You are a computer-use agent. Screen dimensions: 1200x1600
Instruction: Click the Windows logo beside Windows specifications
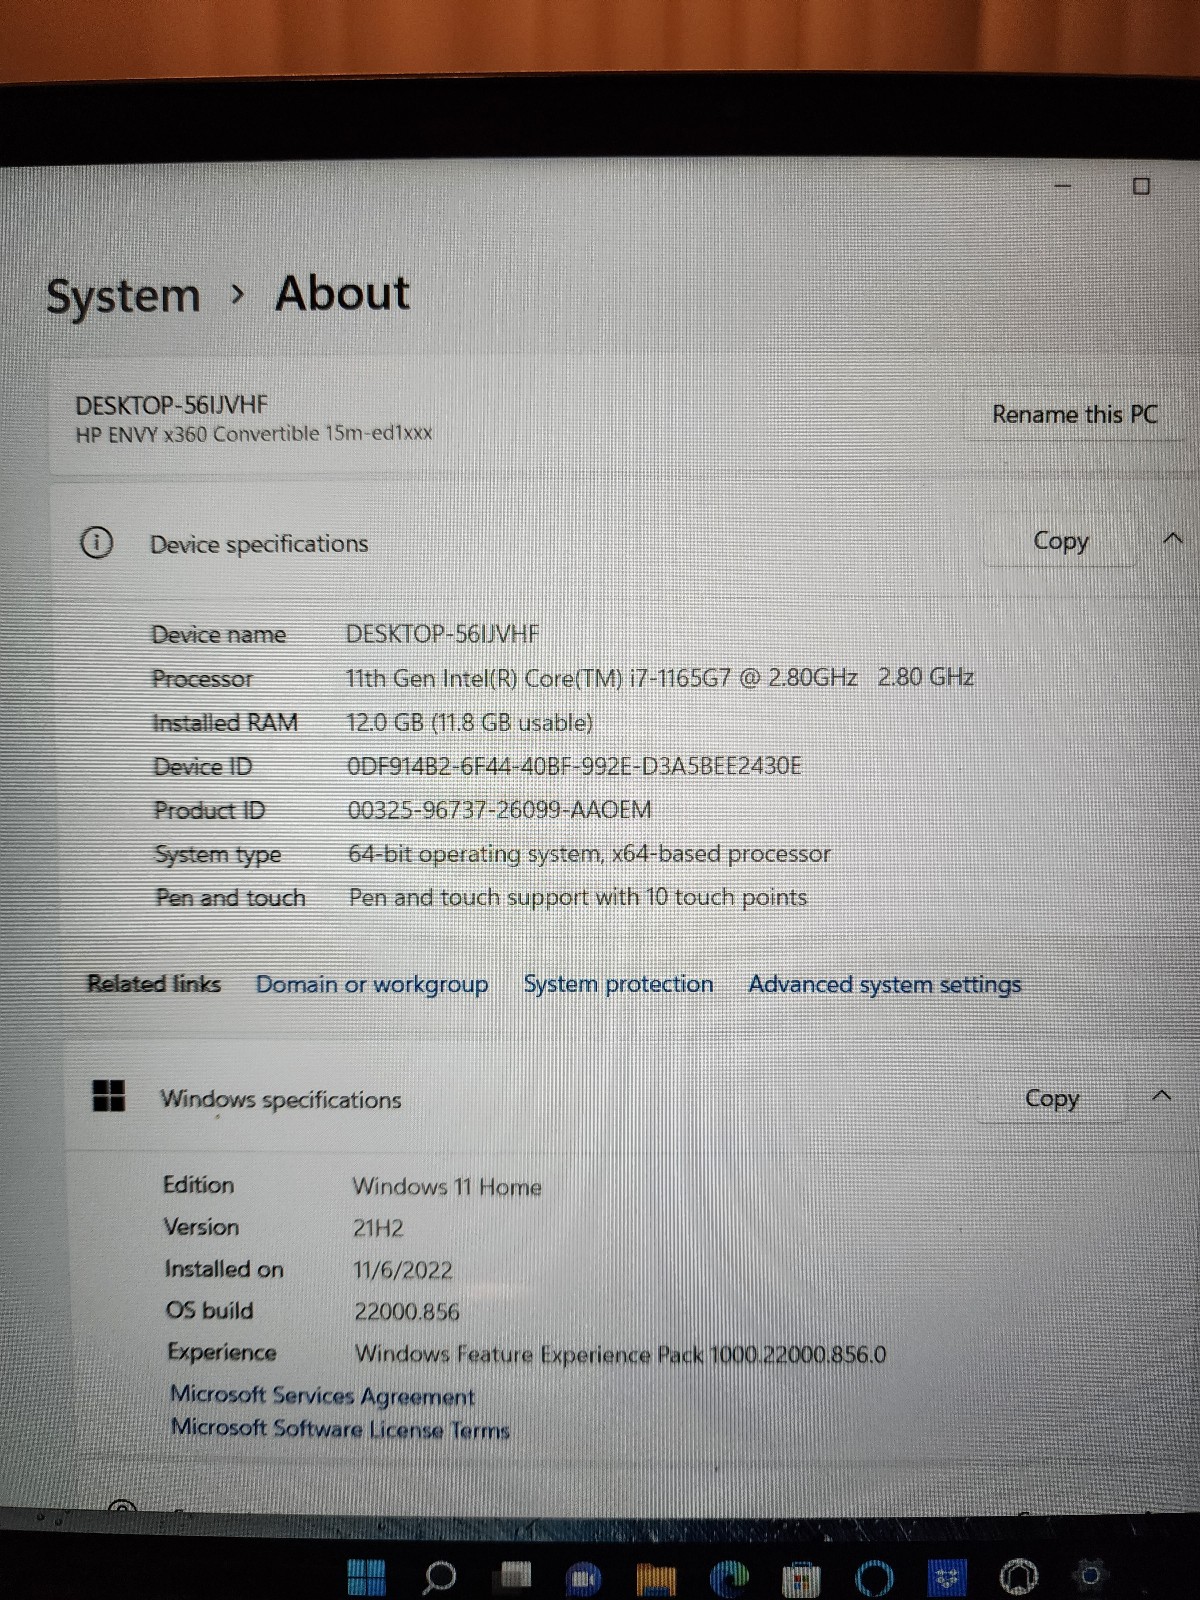pos(108,1096)
